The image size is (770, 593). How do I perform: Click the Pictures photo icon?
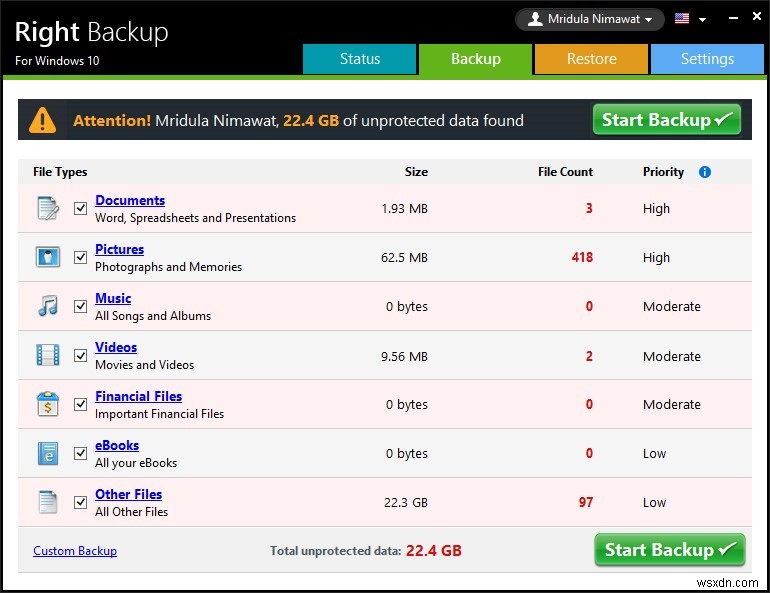47,257
